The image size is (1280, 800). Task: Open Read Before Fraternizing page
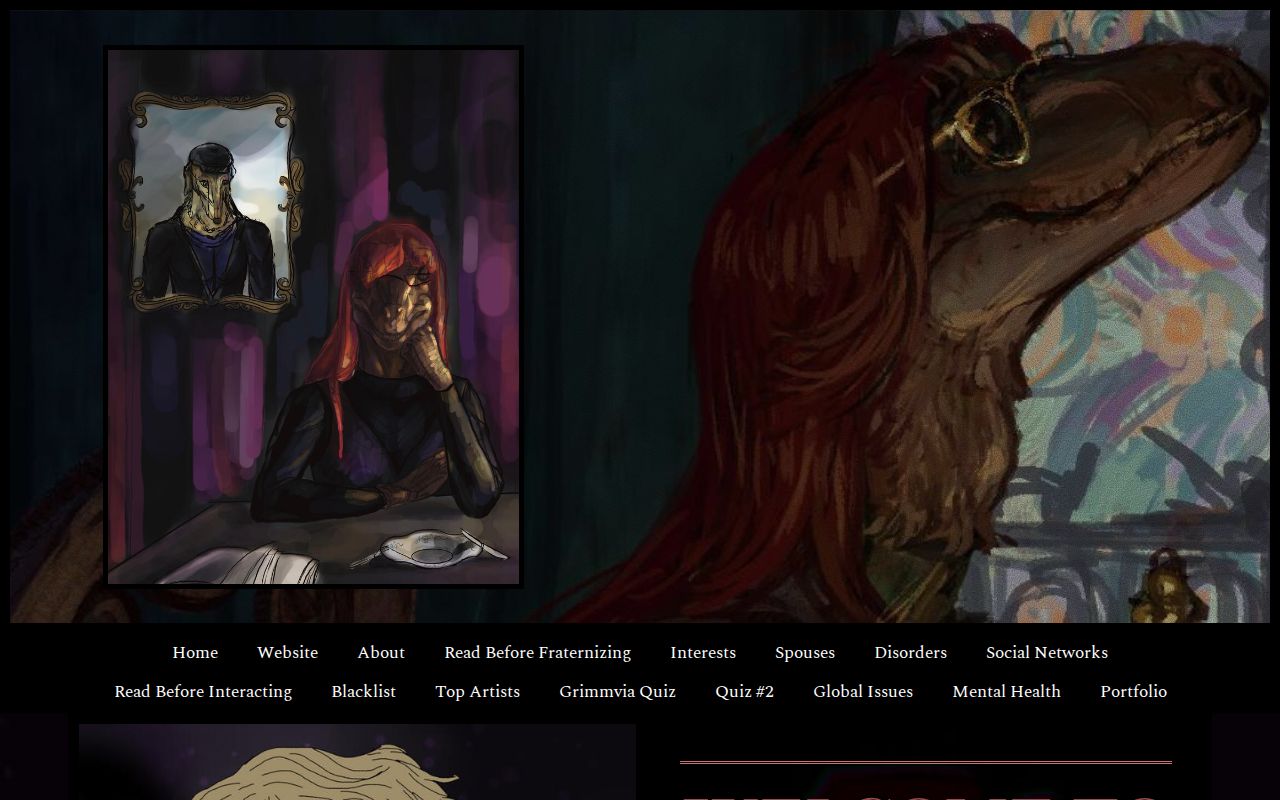pos(537,652)
